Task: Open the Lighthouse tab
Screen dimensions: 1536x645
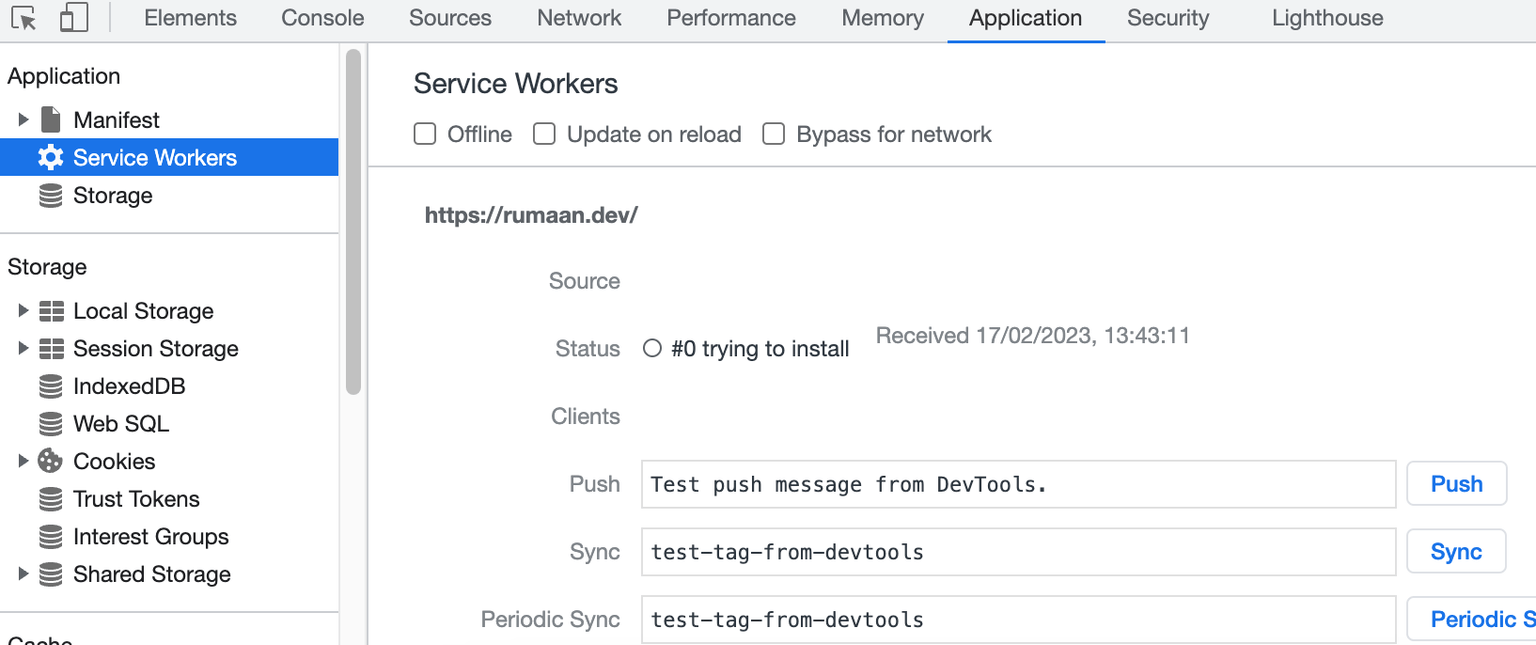Action: click(1327, 18)
